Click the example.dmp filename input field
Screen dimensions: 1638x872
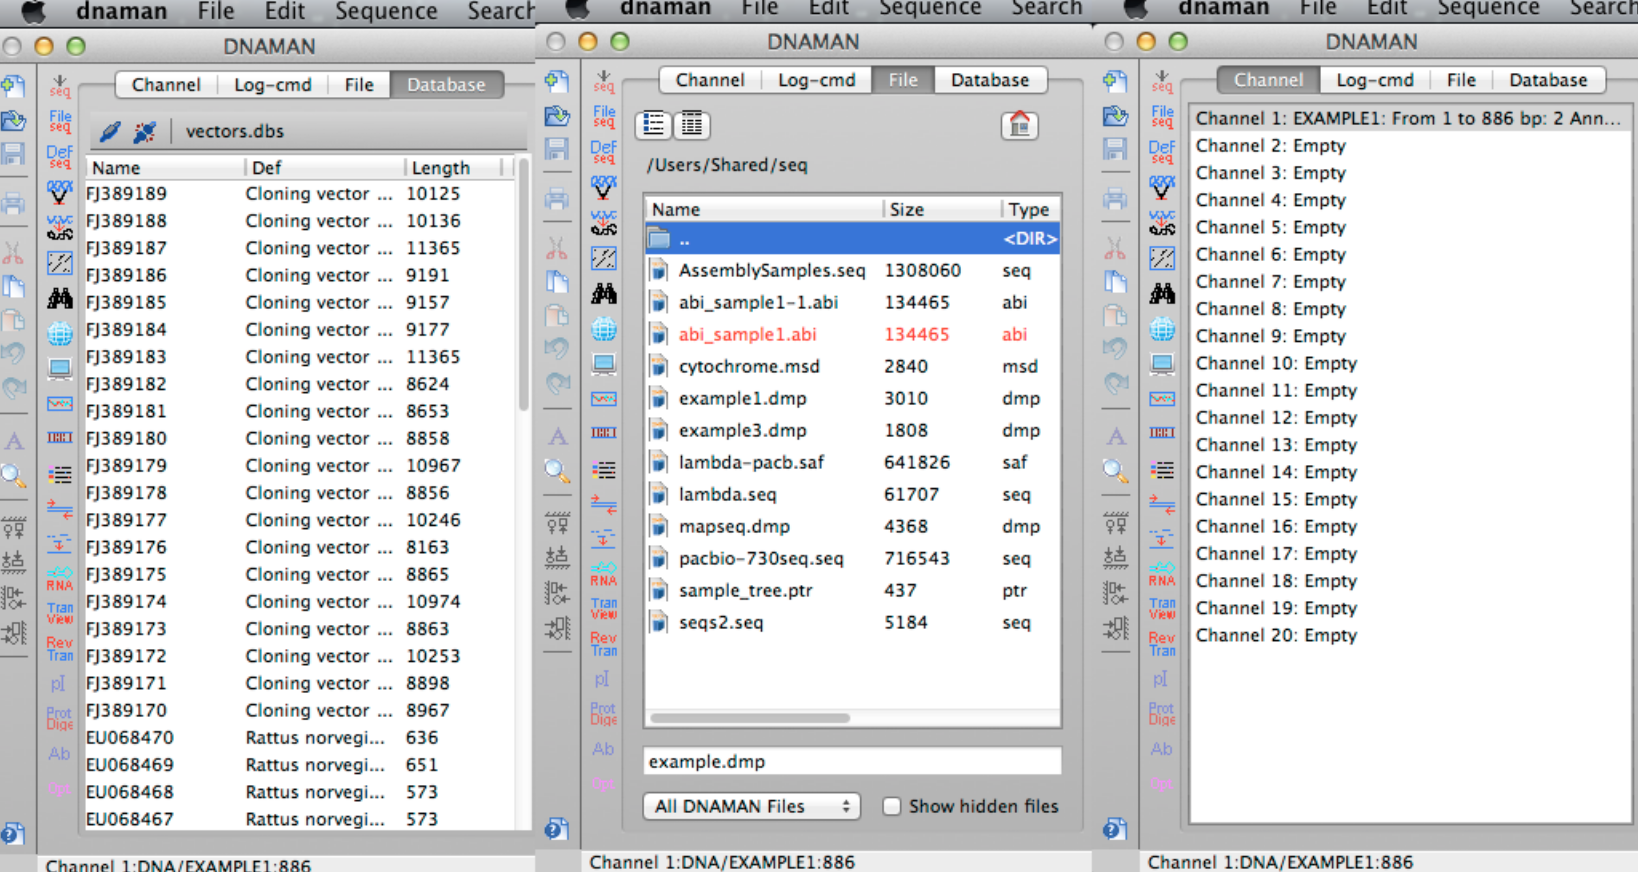coord(852,761)
